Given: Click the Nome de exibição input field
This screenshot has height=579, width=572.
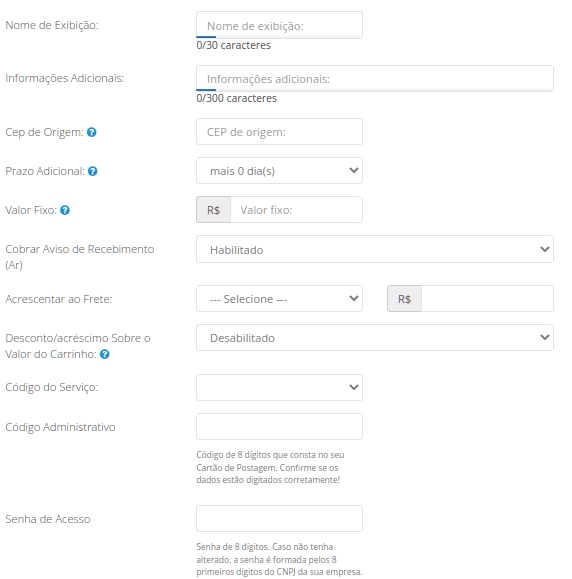Looking at the screenshot, I should click(279, 25).
